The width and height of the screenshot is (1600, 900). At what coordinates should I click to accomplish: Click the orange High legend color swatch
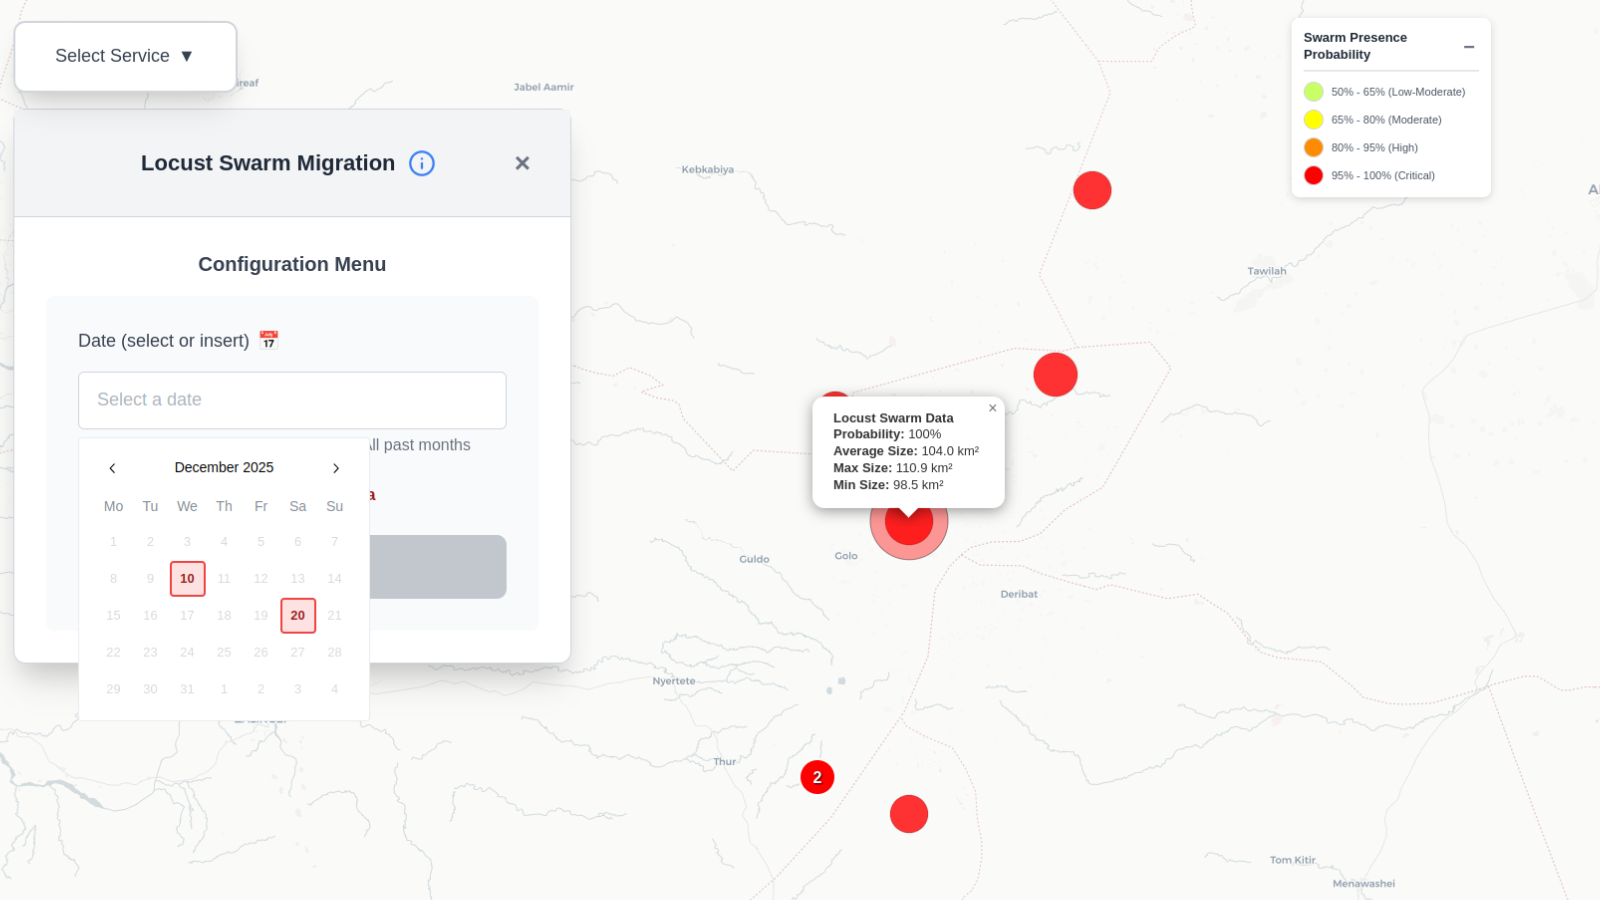[x=1314, y=148]
